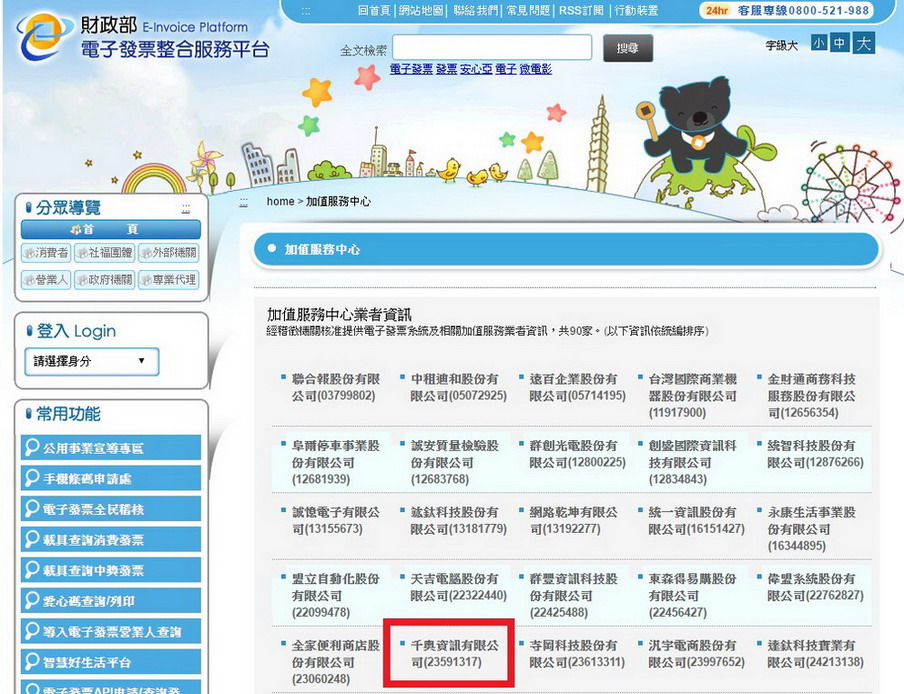Open the 台灣國際商業機器 (11917900) entry

692,395
